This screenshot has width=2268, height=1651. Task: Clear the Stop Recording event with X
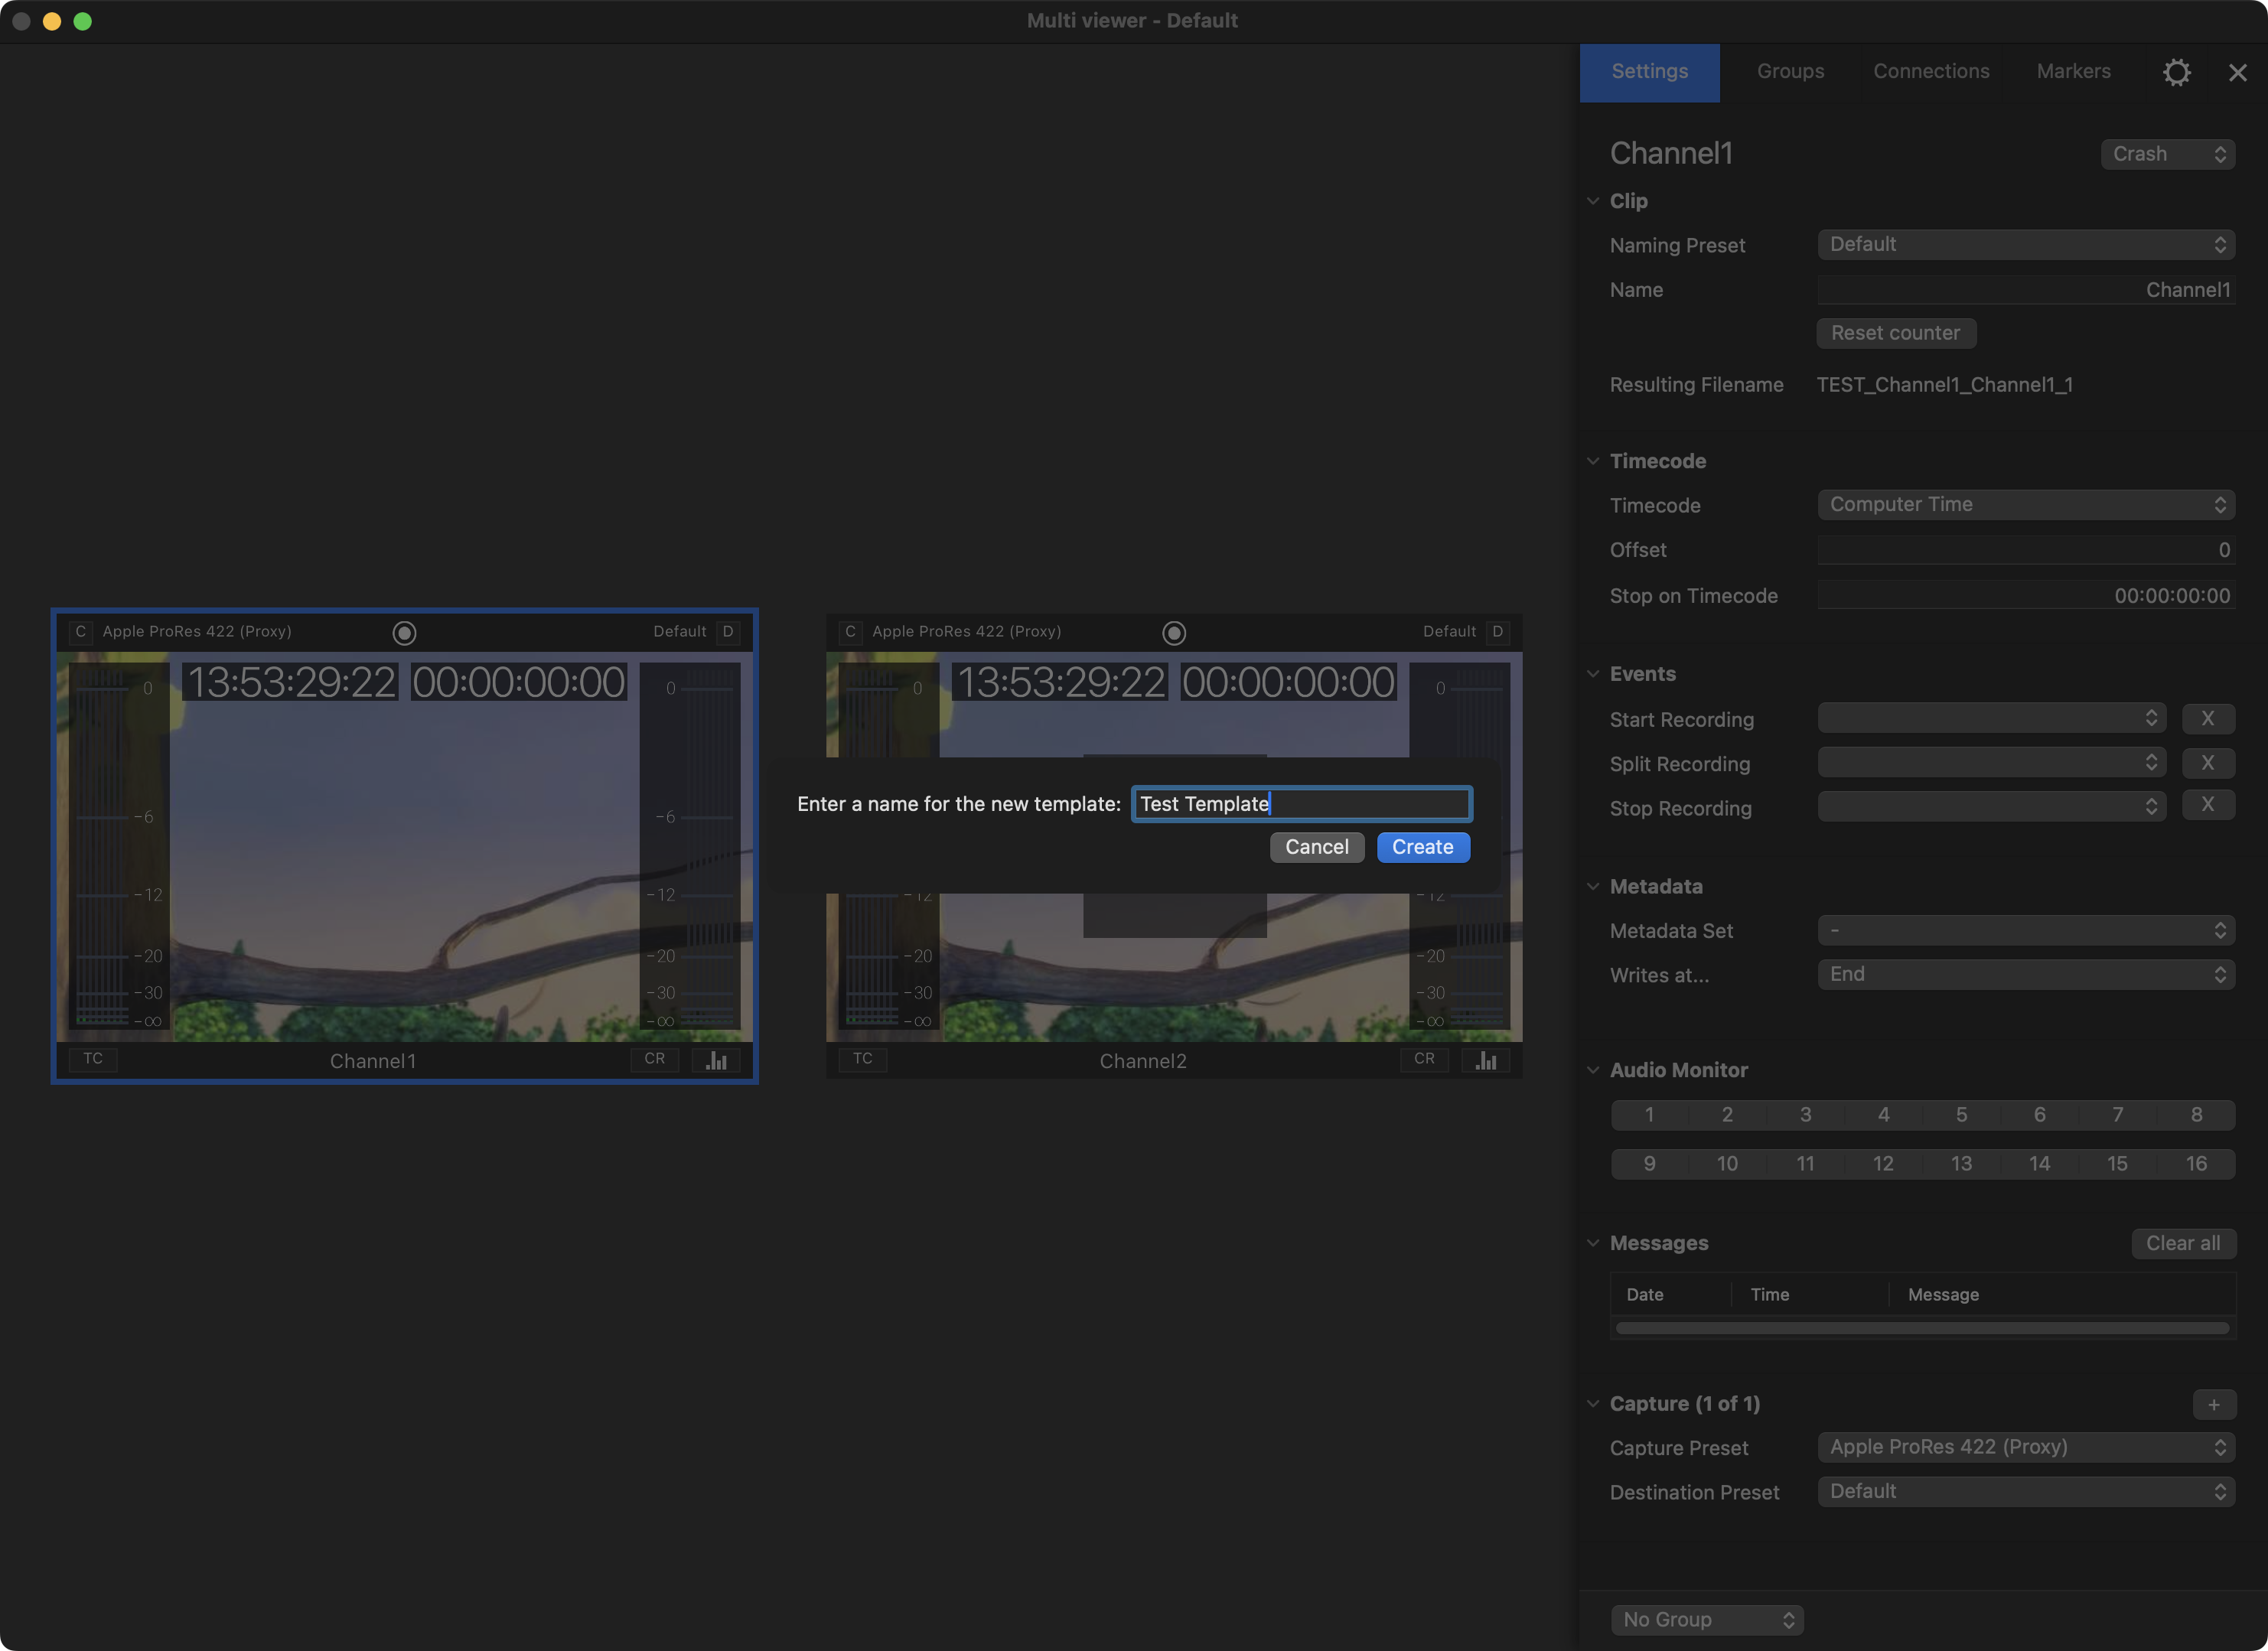2208,805
